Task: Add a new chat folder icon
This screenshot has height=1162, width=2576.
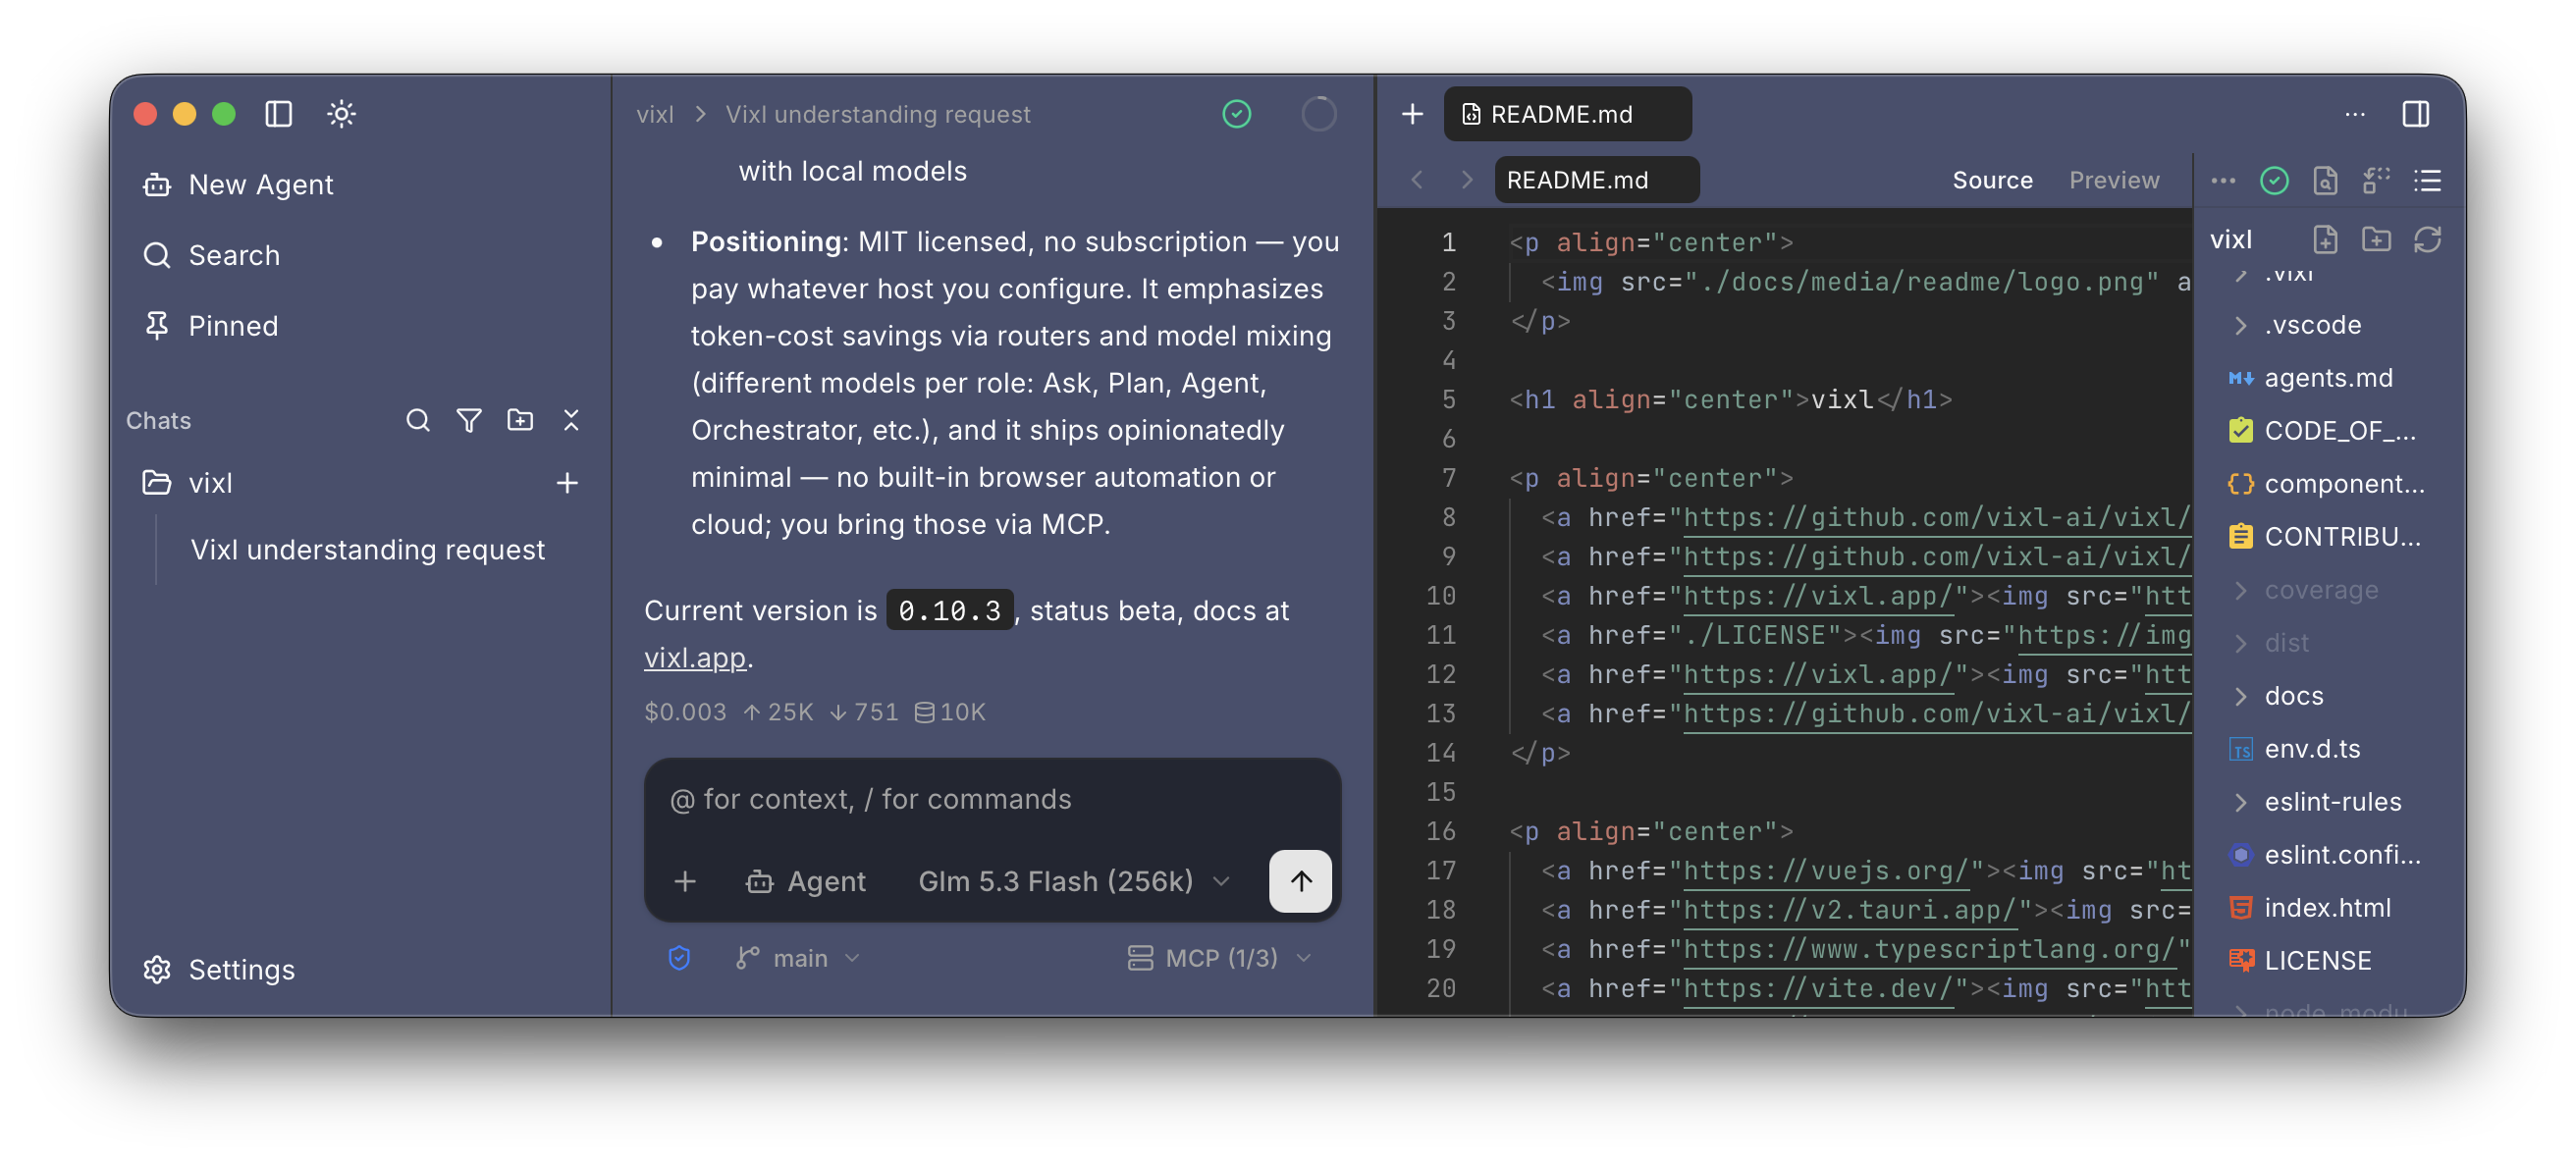Action: [x=520, y=421]
